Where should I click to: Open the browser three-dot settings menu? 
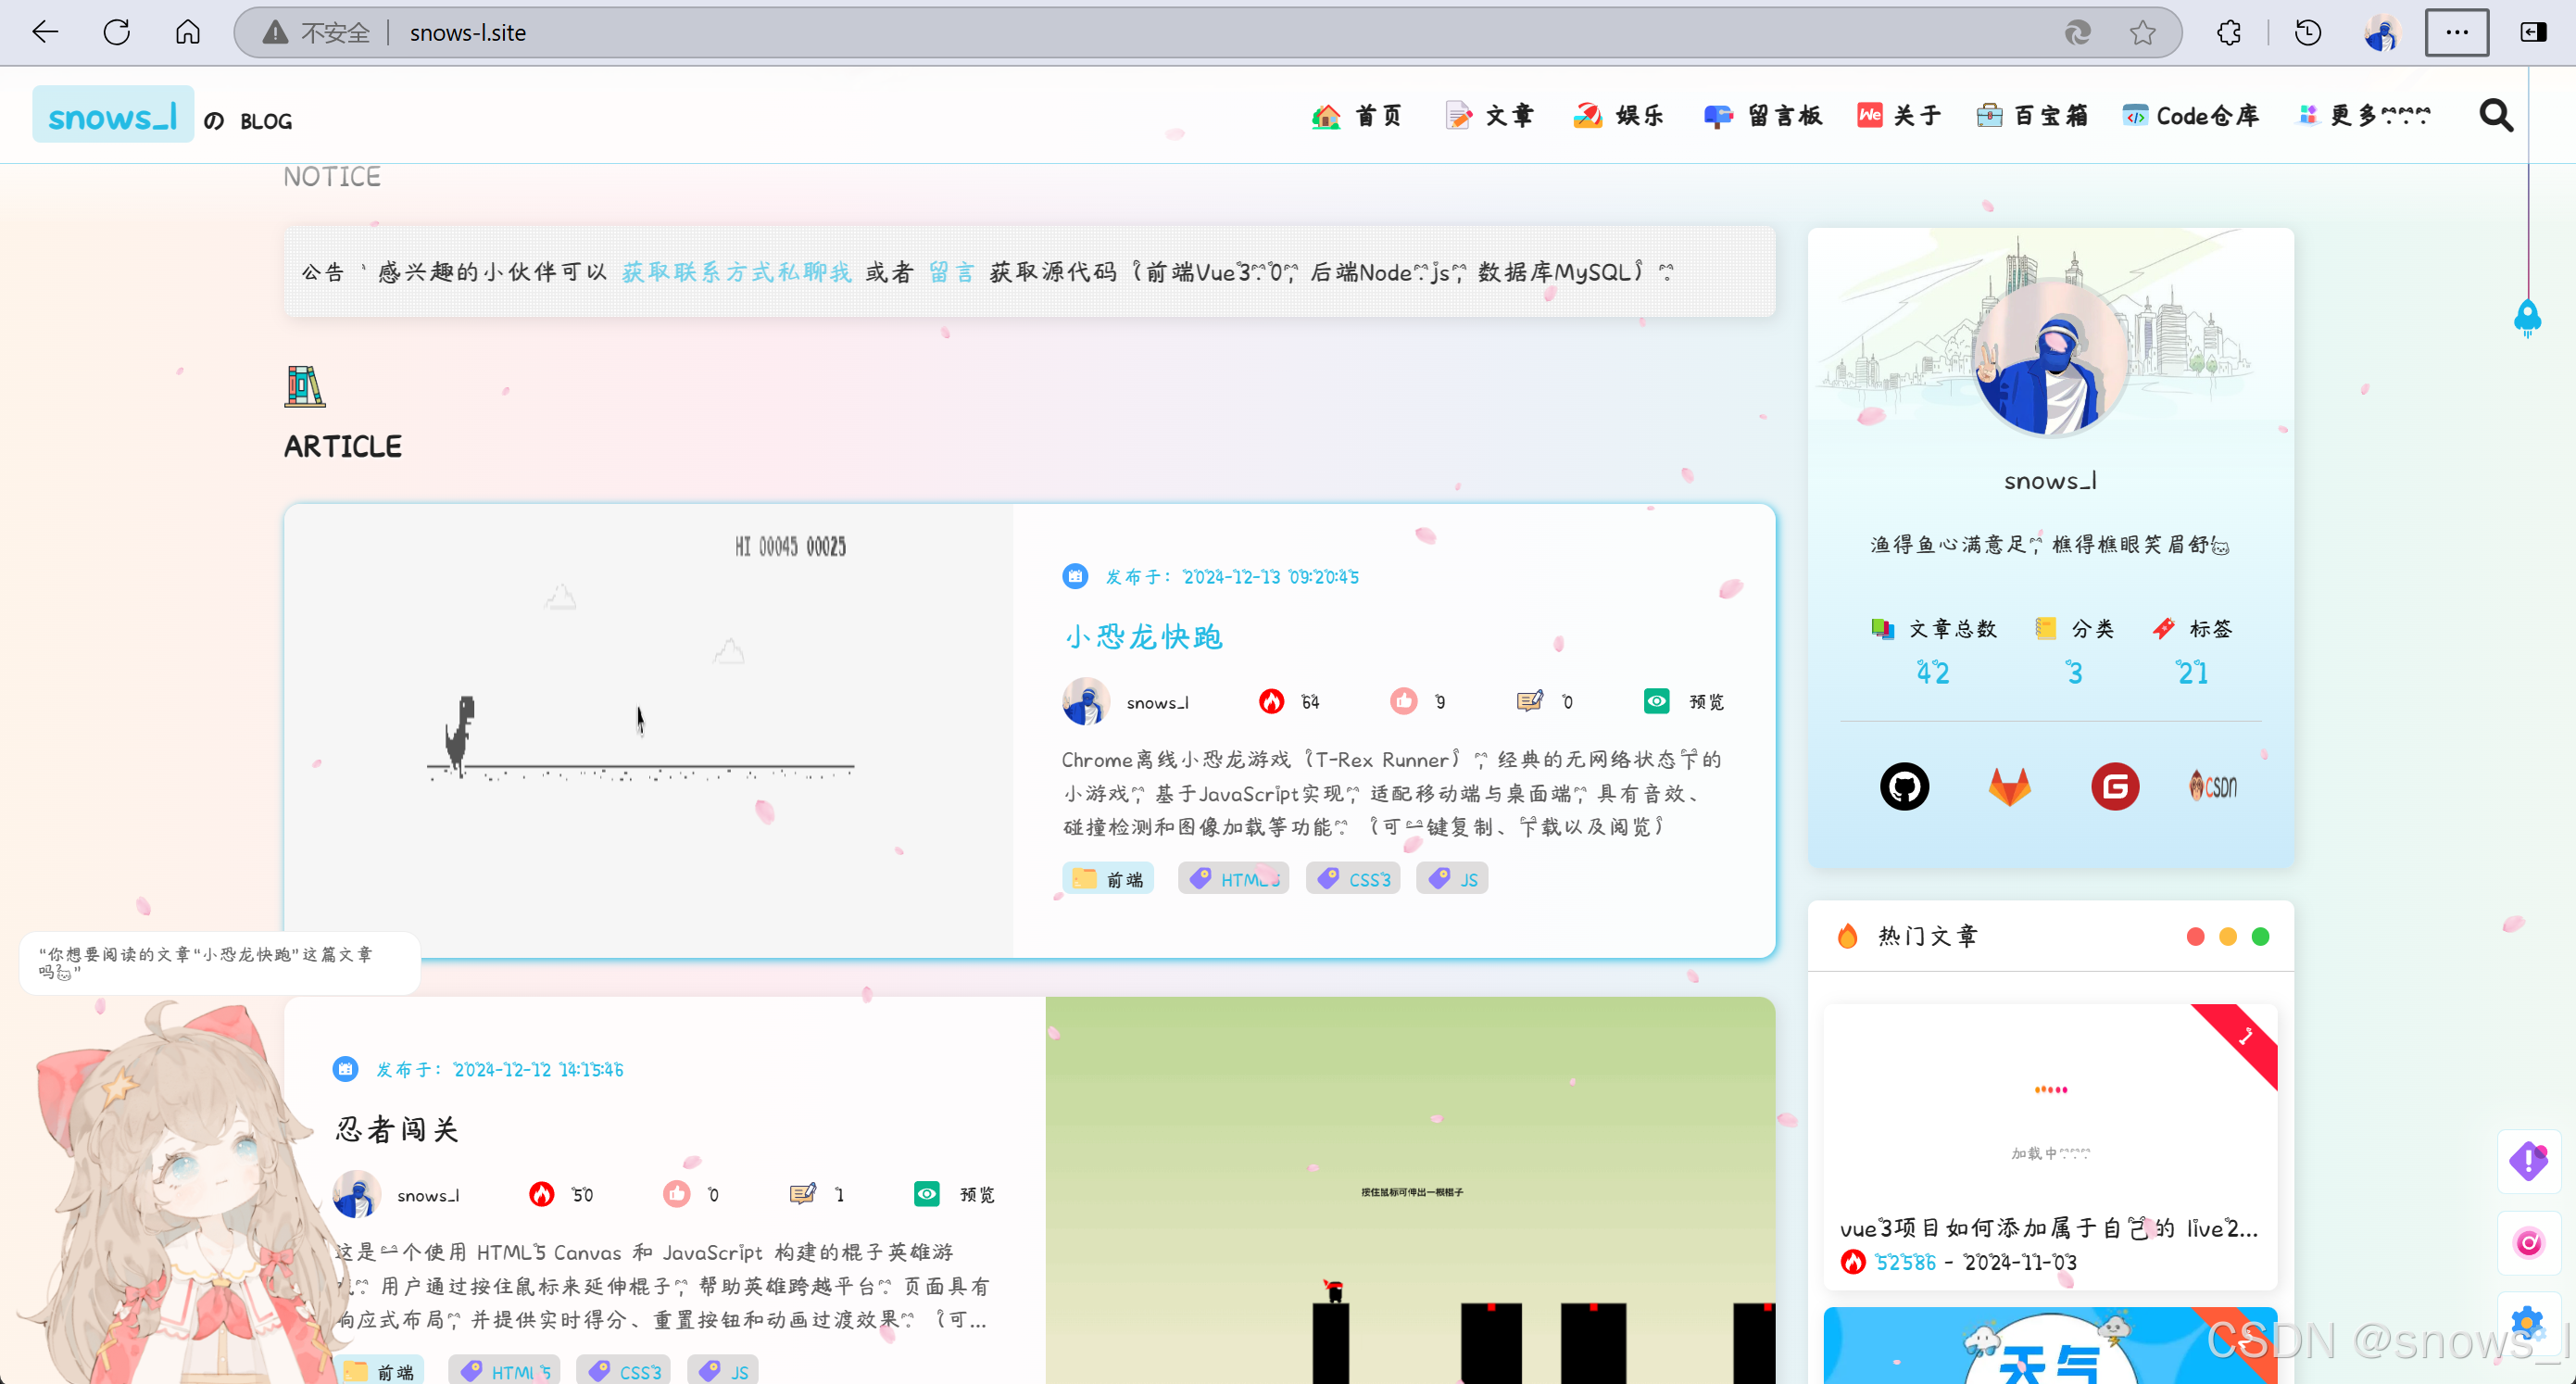tap(2457, 31)
